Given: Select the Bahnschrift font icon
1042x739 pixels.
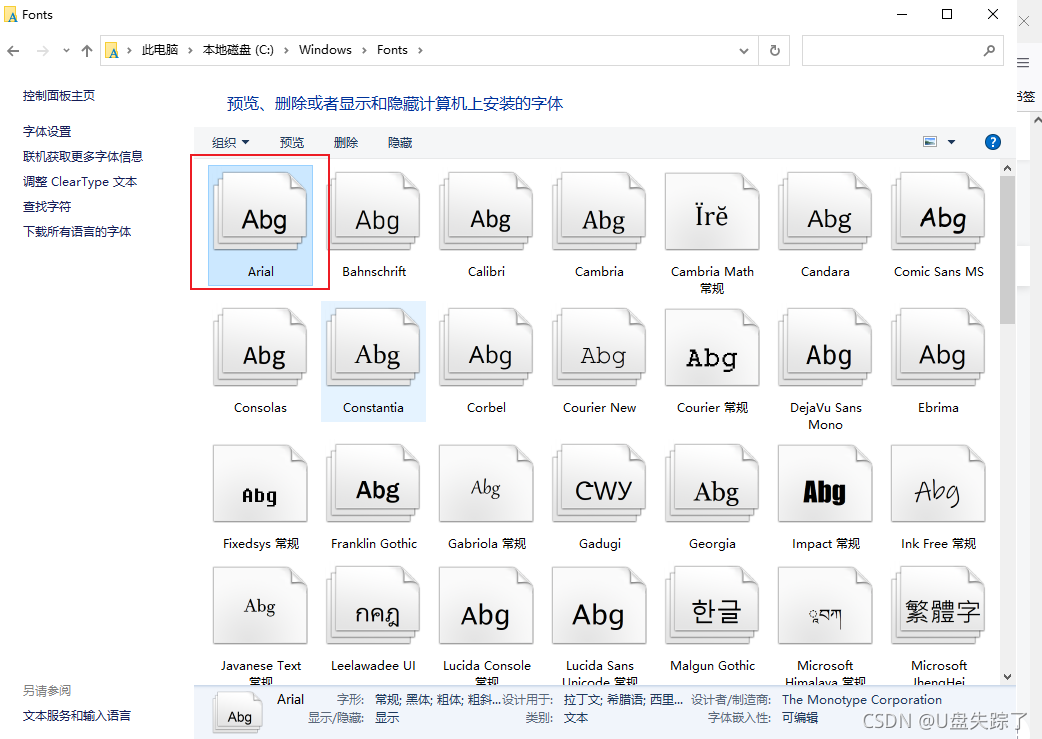Looking at the screenshot, I should click(x=373, y=211).
